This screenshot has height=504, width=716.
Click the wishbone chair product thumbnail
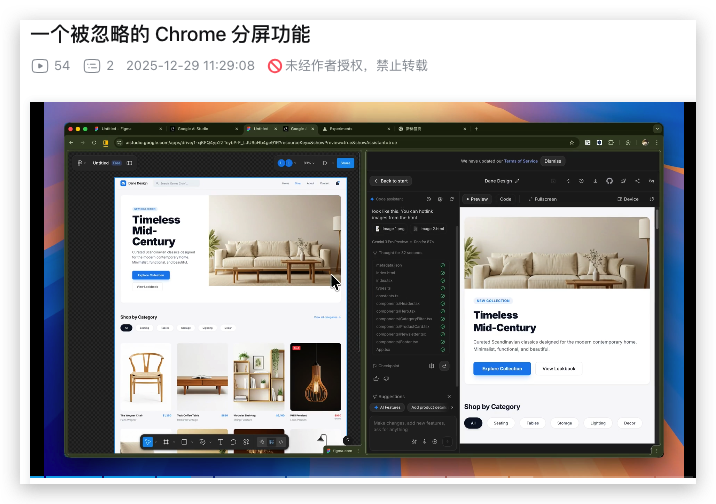pyautogui.click(x=146, y=377)
